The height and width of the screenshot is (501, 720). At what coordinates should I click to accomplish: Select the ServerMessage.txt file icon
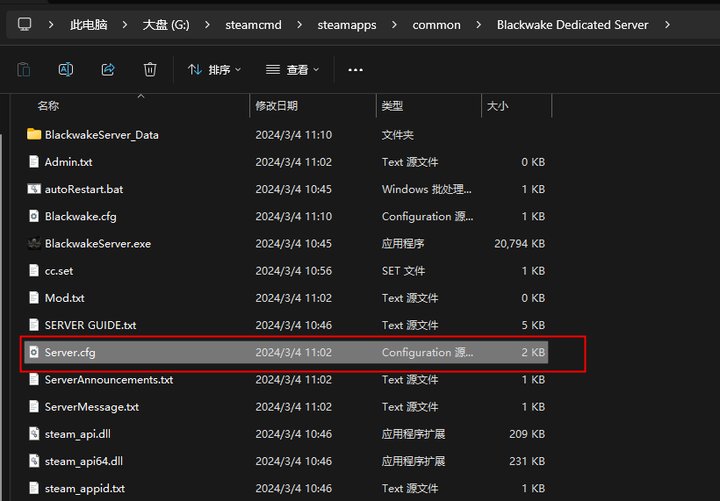pyautogui.click(x=34, y=406)
